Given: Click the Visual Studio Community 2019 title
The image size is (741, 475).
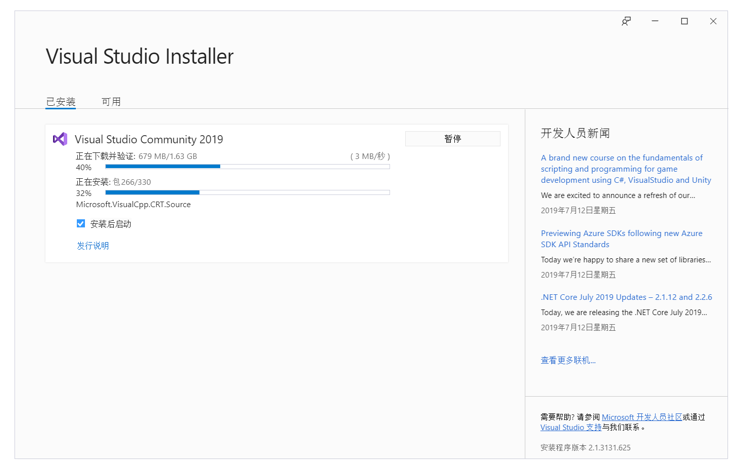Looking at the screenshot, I should tap(148, 139).
